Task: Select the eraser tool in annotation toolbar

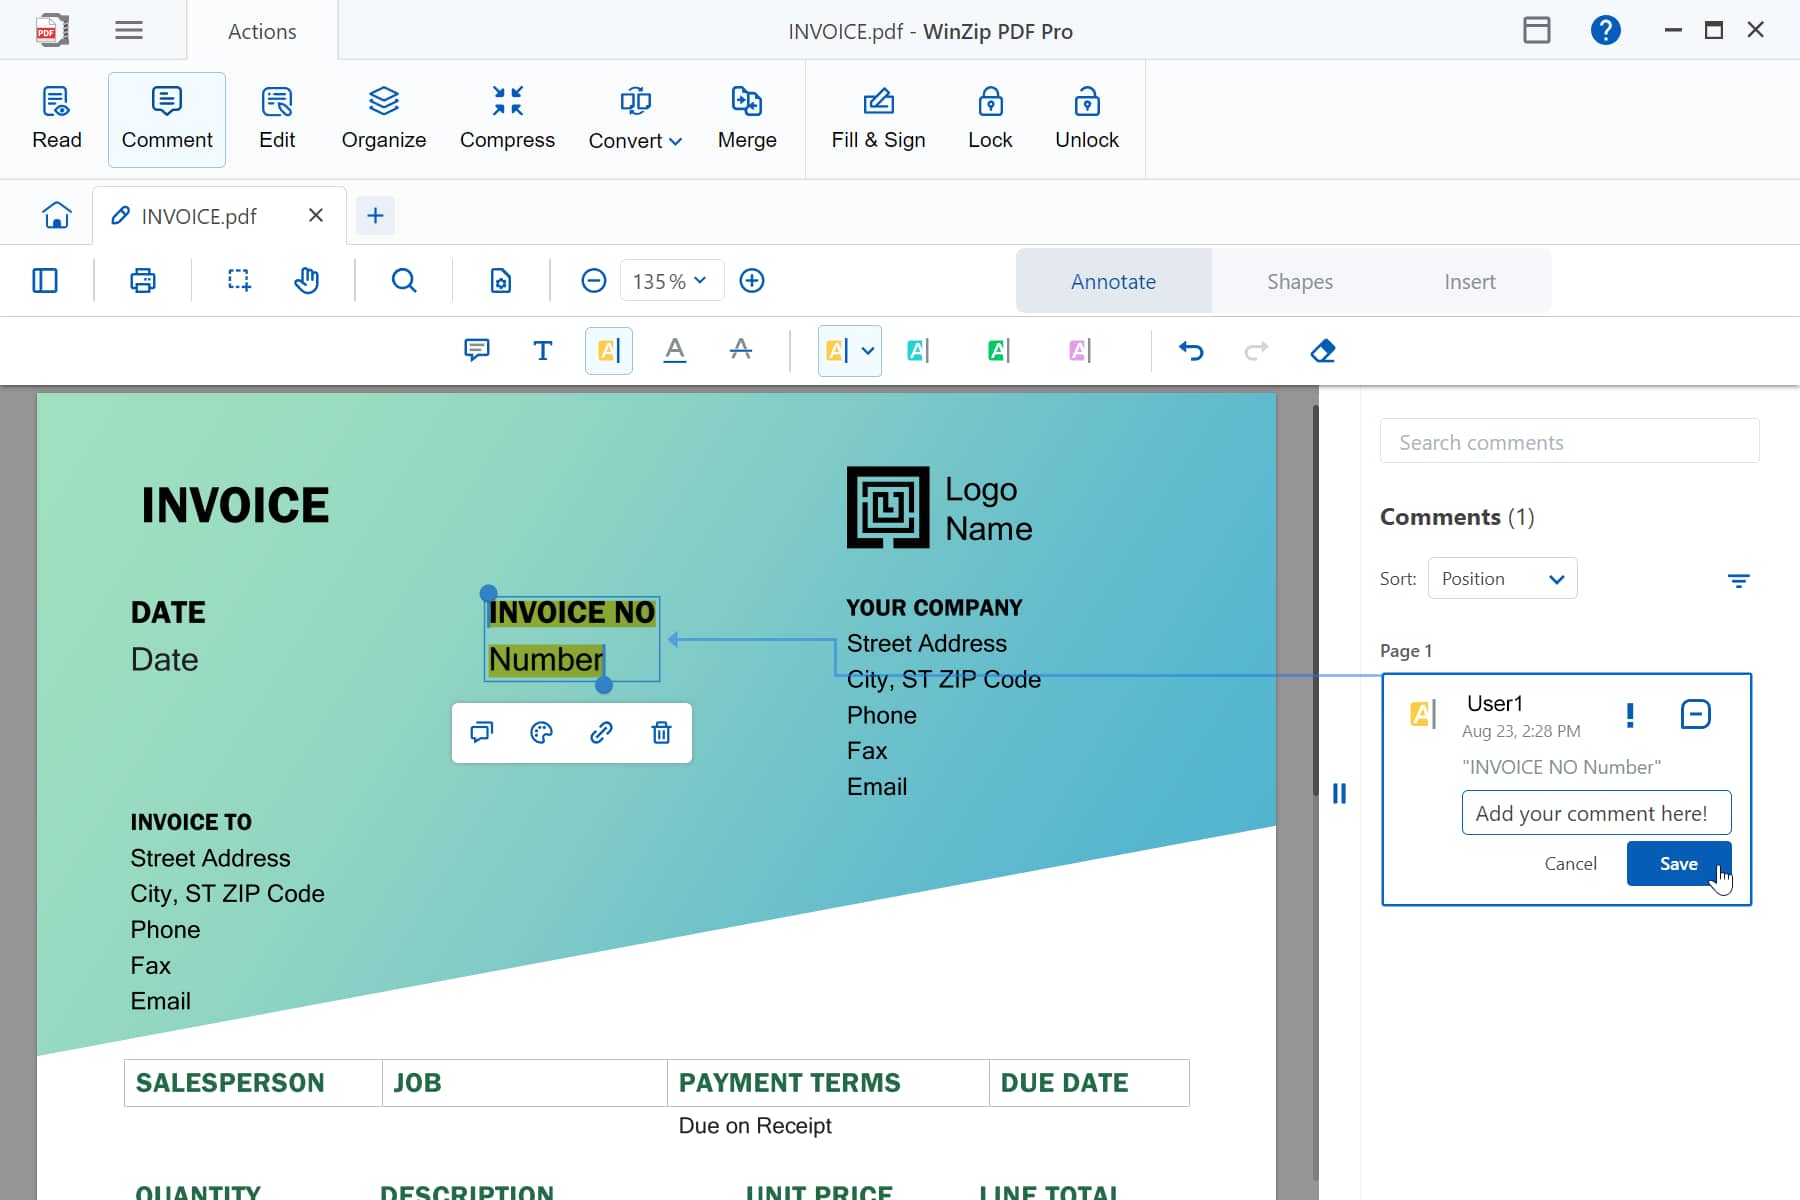Action: pos(1322,351)
